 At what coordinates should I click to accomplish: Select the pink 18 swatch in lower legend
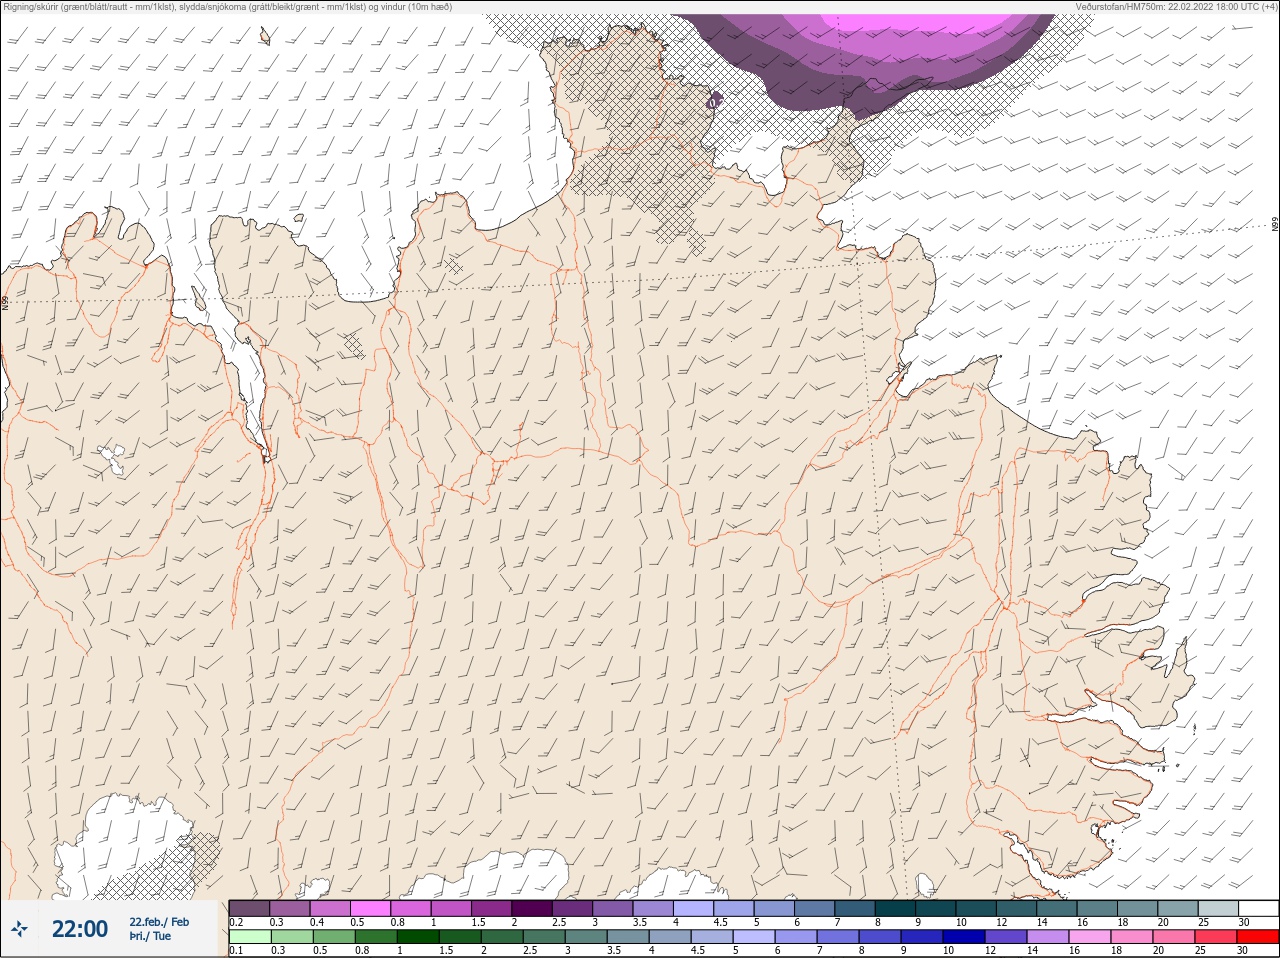1131,937
